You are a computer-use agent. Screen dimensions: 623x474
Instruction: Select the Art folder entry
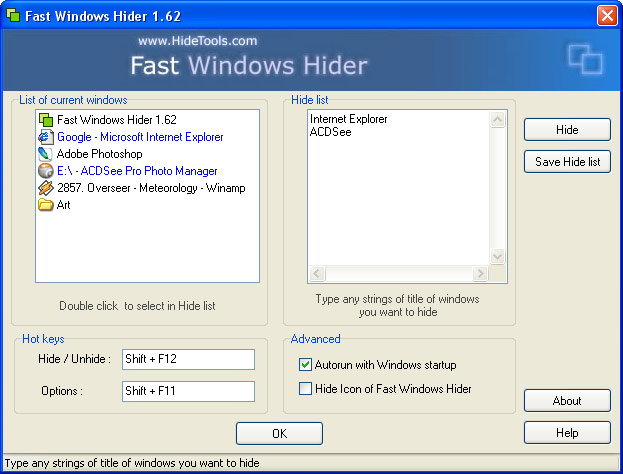click(x=64, y=205)
